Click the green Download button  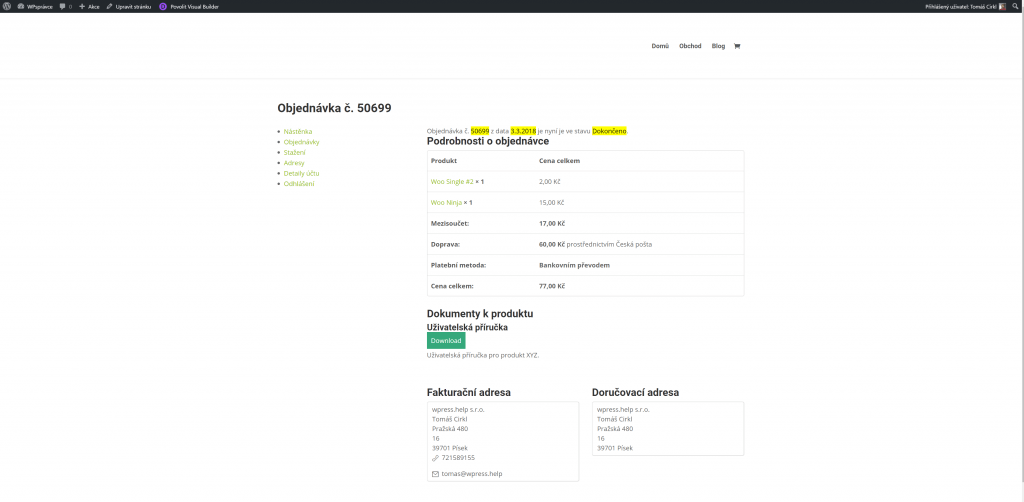point(446,341)
